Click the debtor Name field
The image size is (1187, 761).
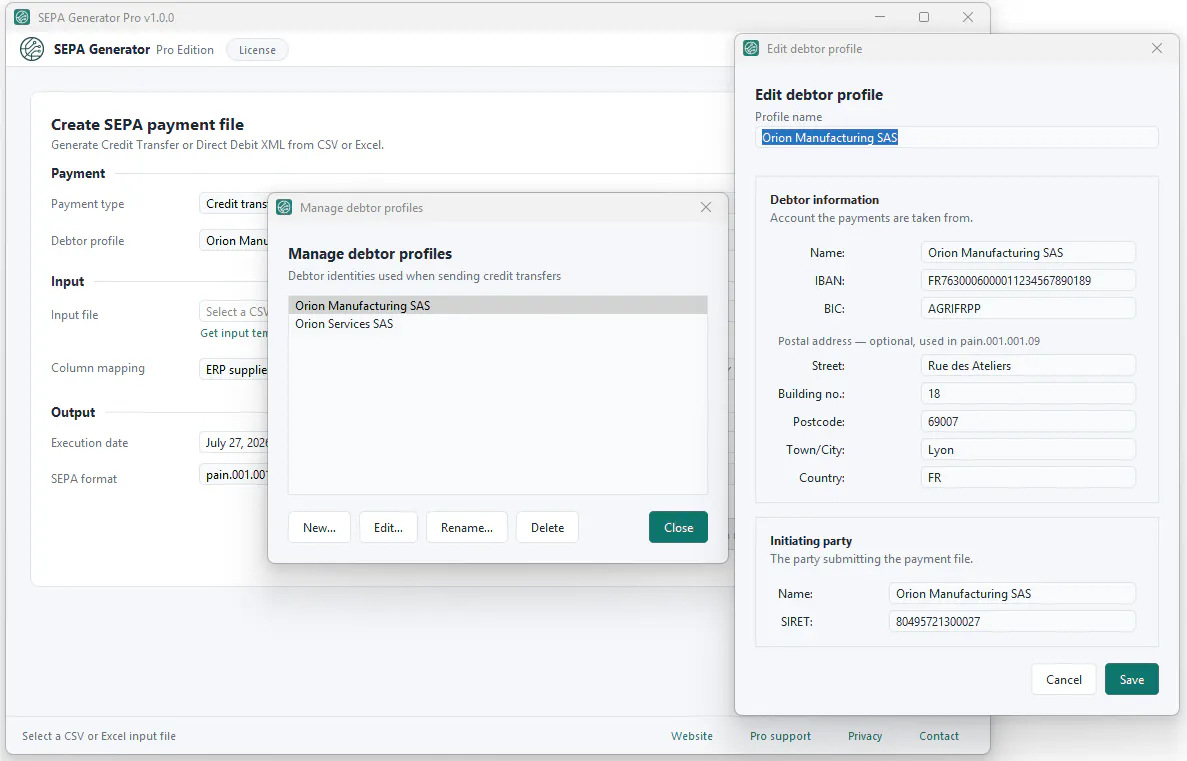pyautogui.click(x=1028, y=252)
